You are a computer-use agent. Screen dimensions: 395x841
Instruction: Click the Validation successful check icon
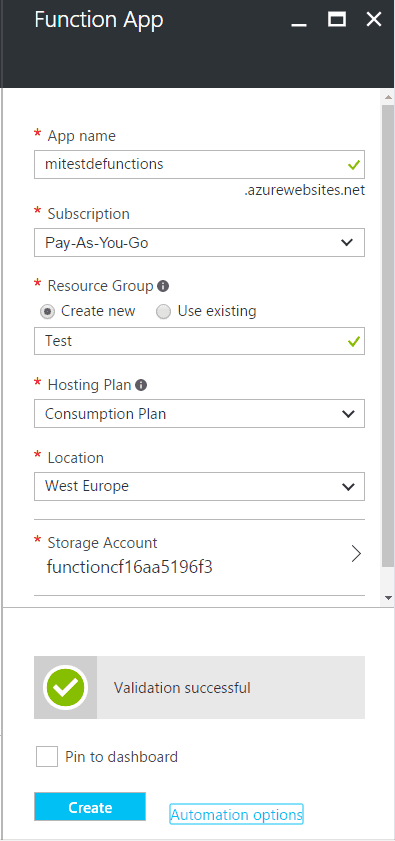[66, 687]
